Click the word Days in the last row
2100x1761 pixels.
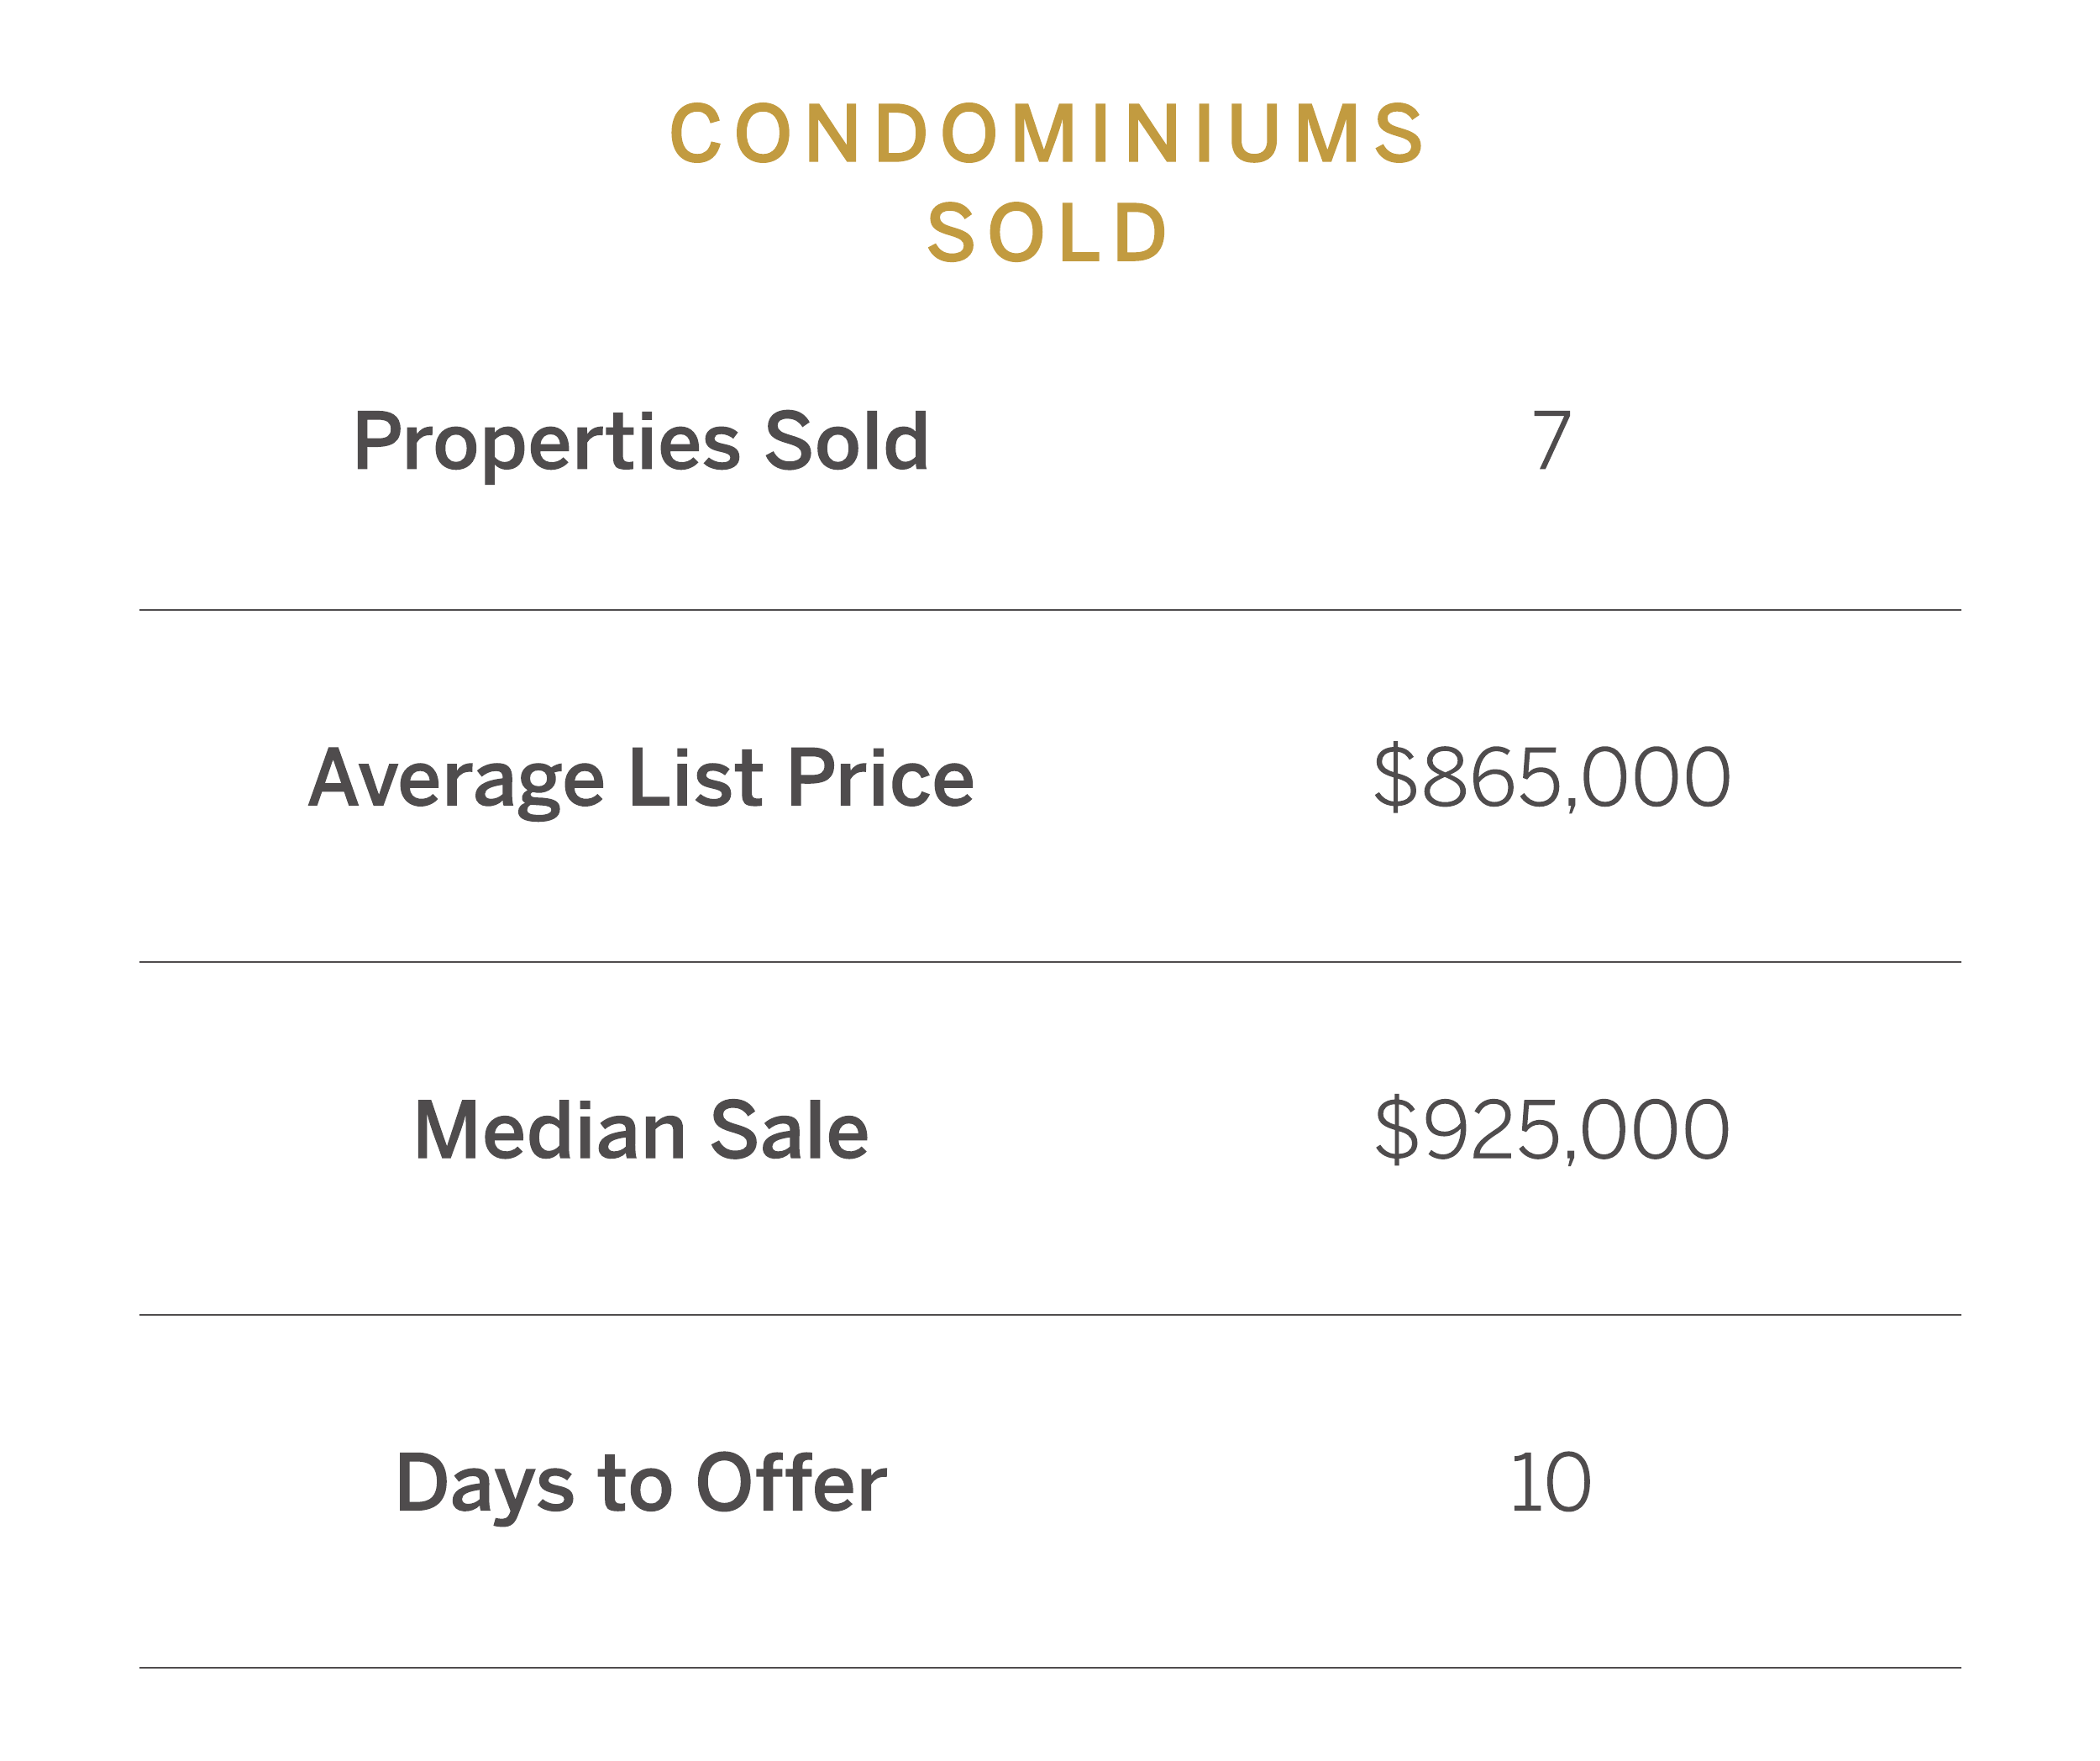tap(485, 1487)
